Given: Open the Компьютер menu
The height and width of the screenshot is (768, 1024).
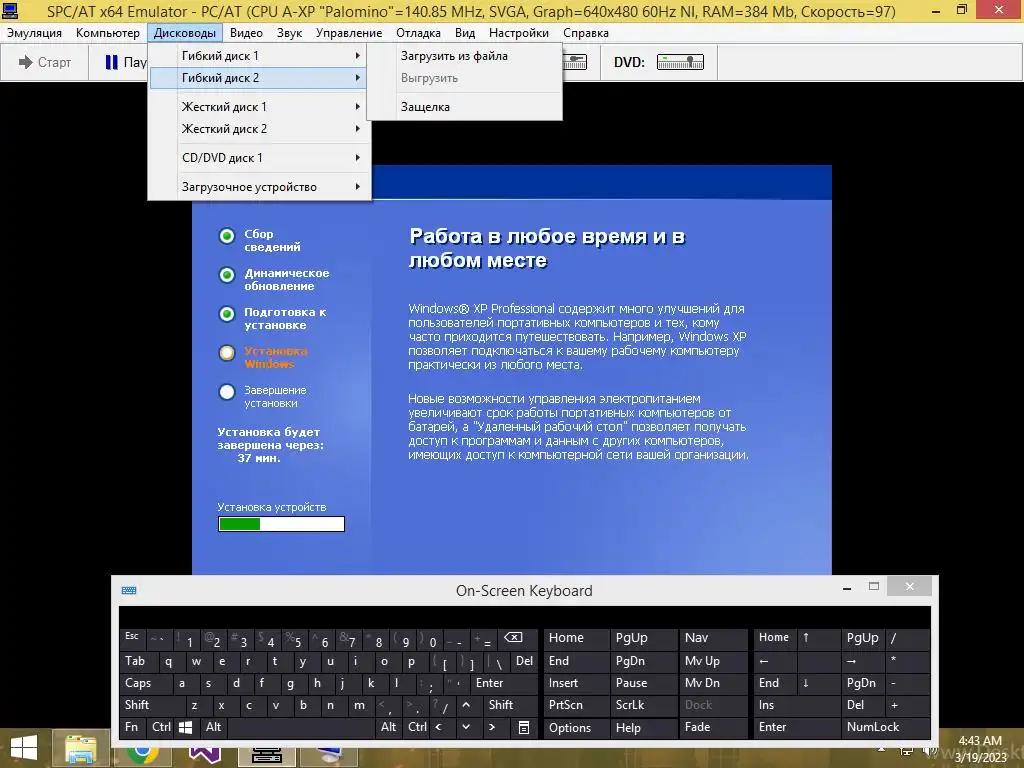Looking at the screenshot, I should point(108,33).
